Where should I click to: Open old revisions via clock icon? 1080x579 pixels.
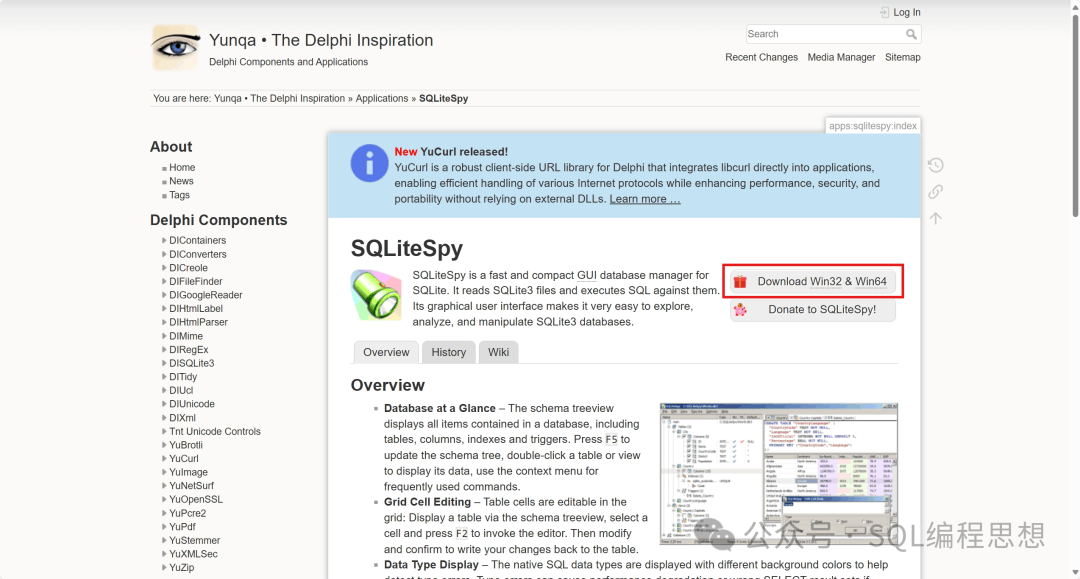[935, 165]
